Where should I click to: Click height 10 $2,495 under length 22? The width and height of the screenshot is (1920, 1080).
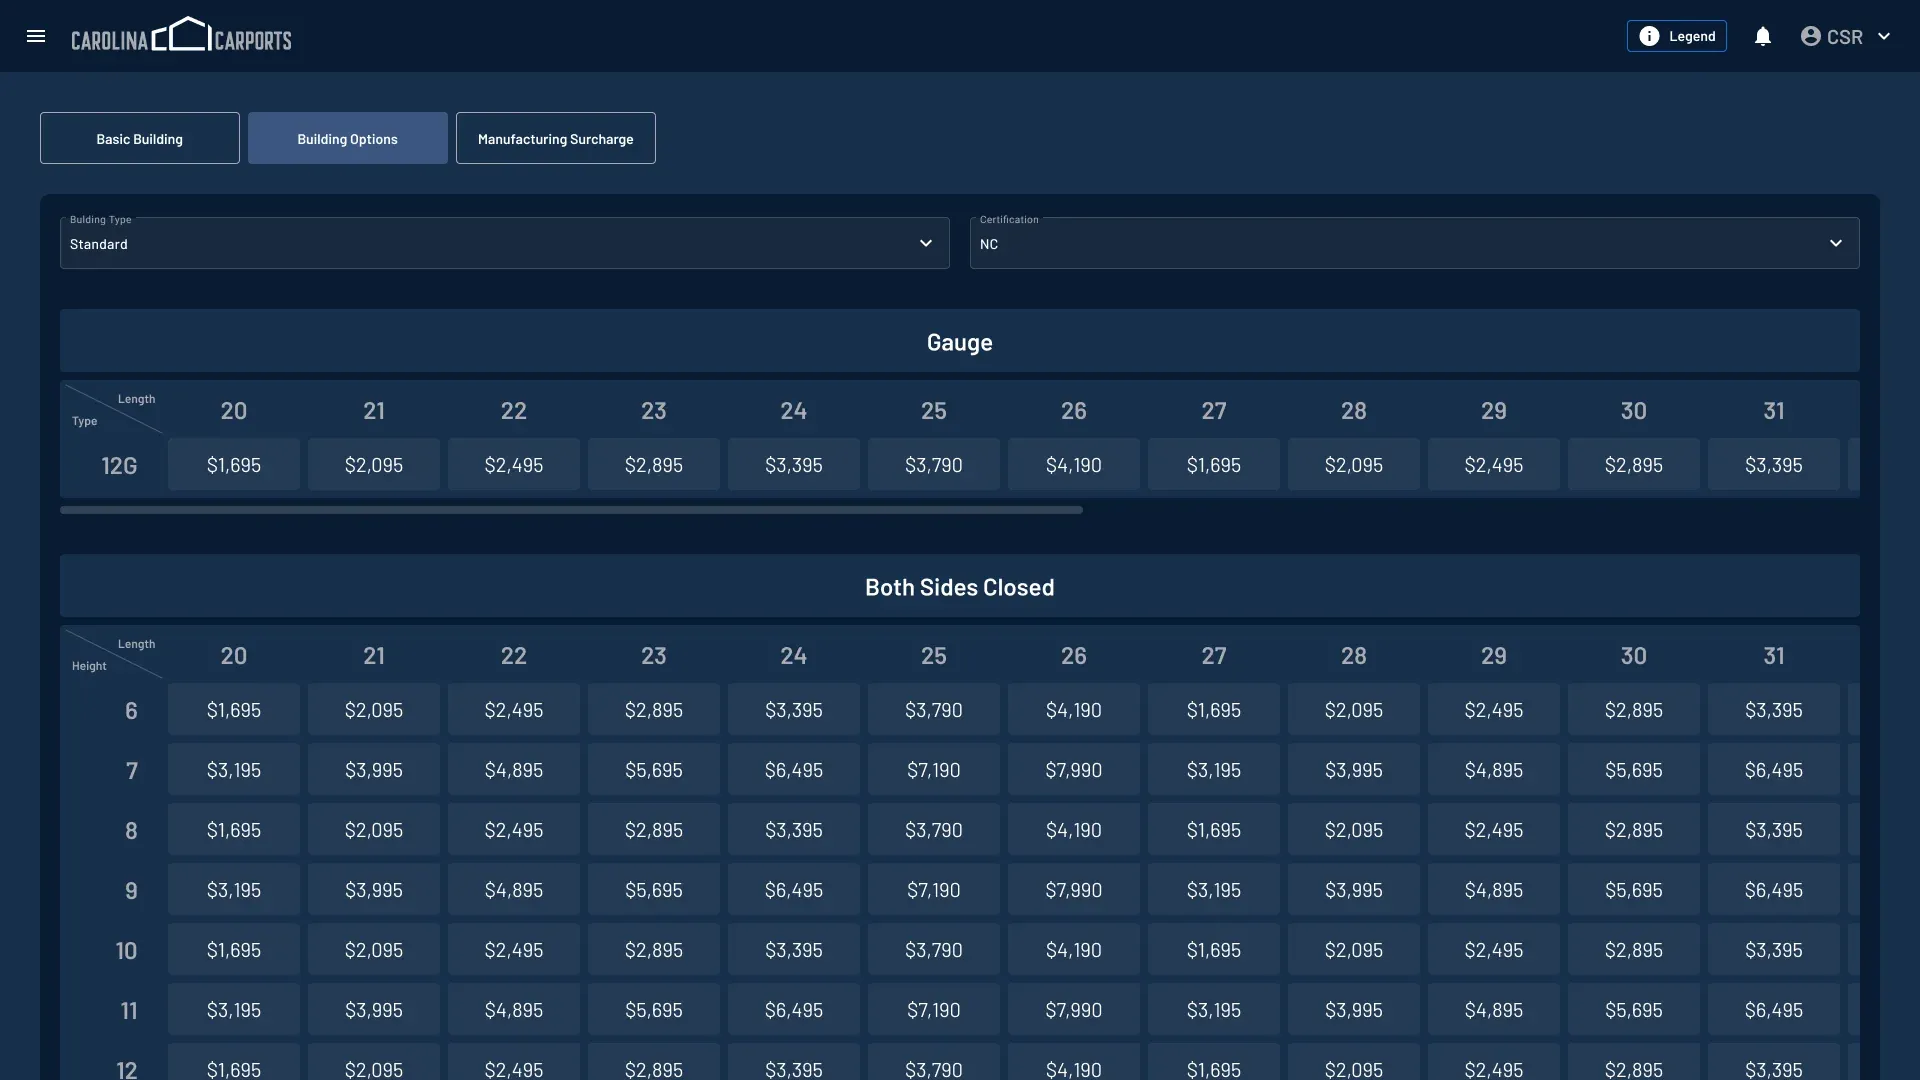pos(514,949)
